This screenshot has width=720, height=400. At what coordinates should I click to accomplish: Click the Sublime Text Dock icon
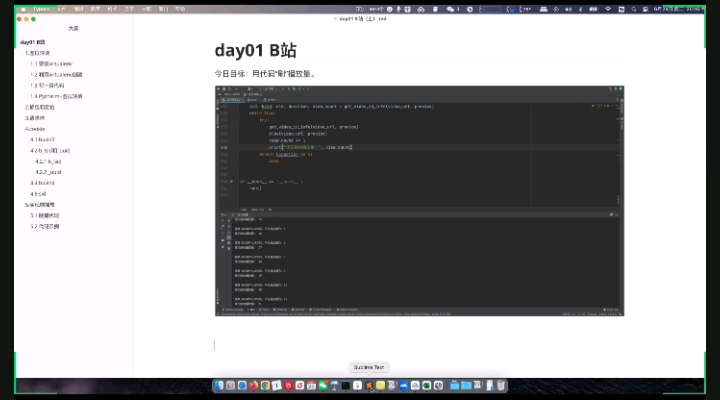tap(369, 385)
